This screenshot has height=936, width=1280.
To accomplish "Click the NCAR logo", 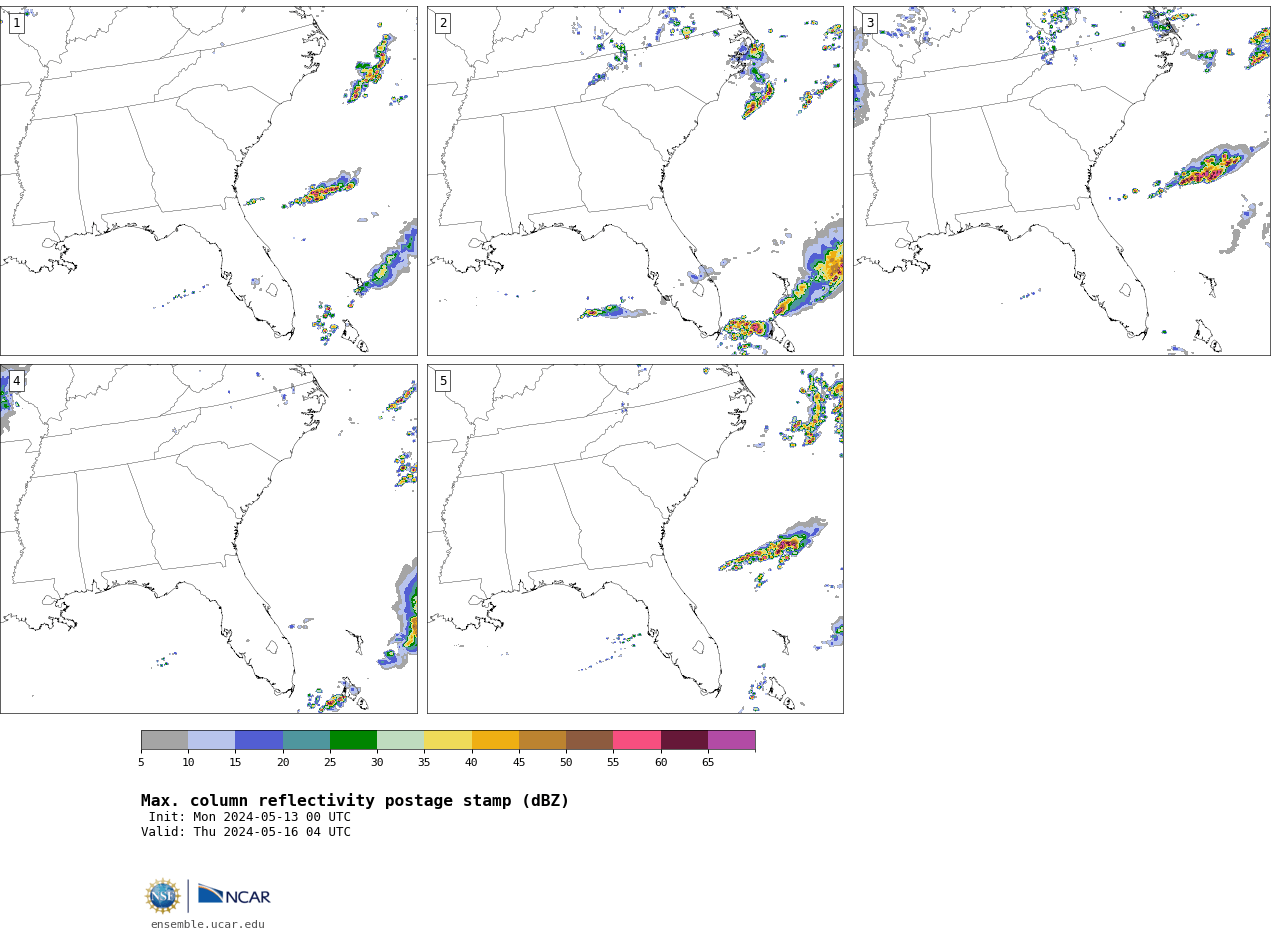I will [234, 895].
